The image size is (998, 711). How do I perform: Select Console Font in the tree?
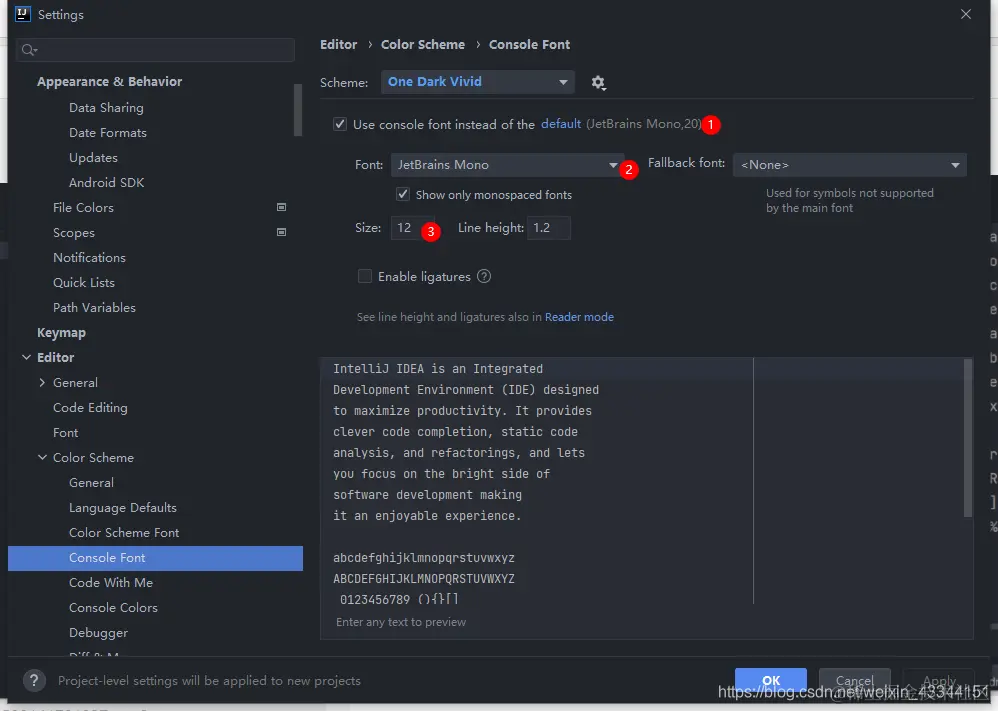(x=155, y=558)
